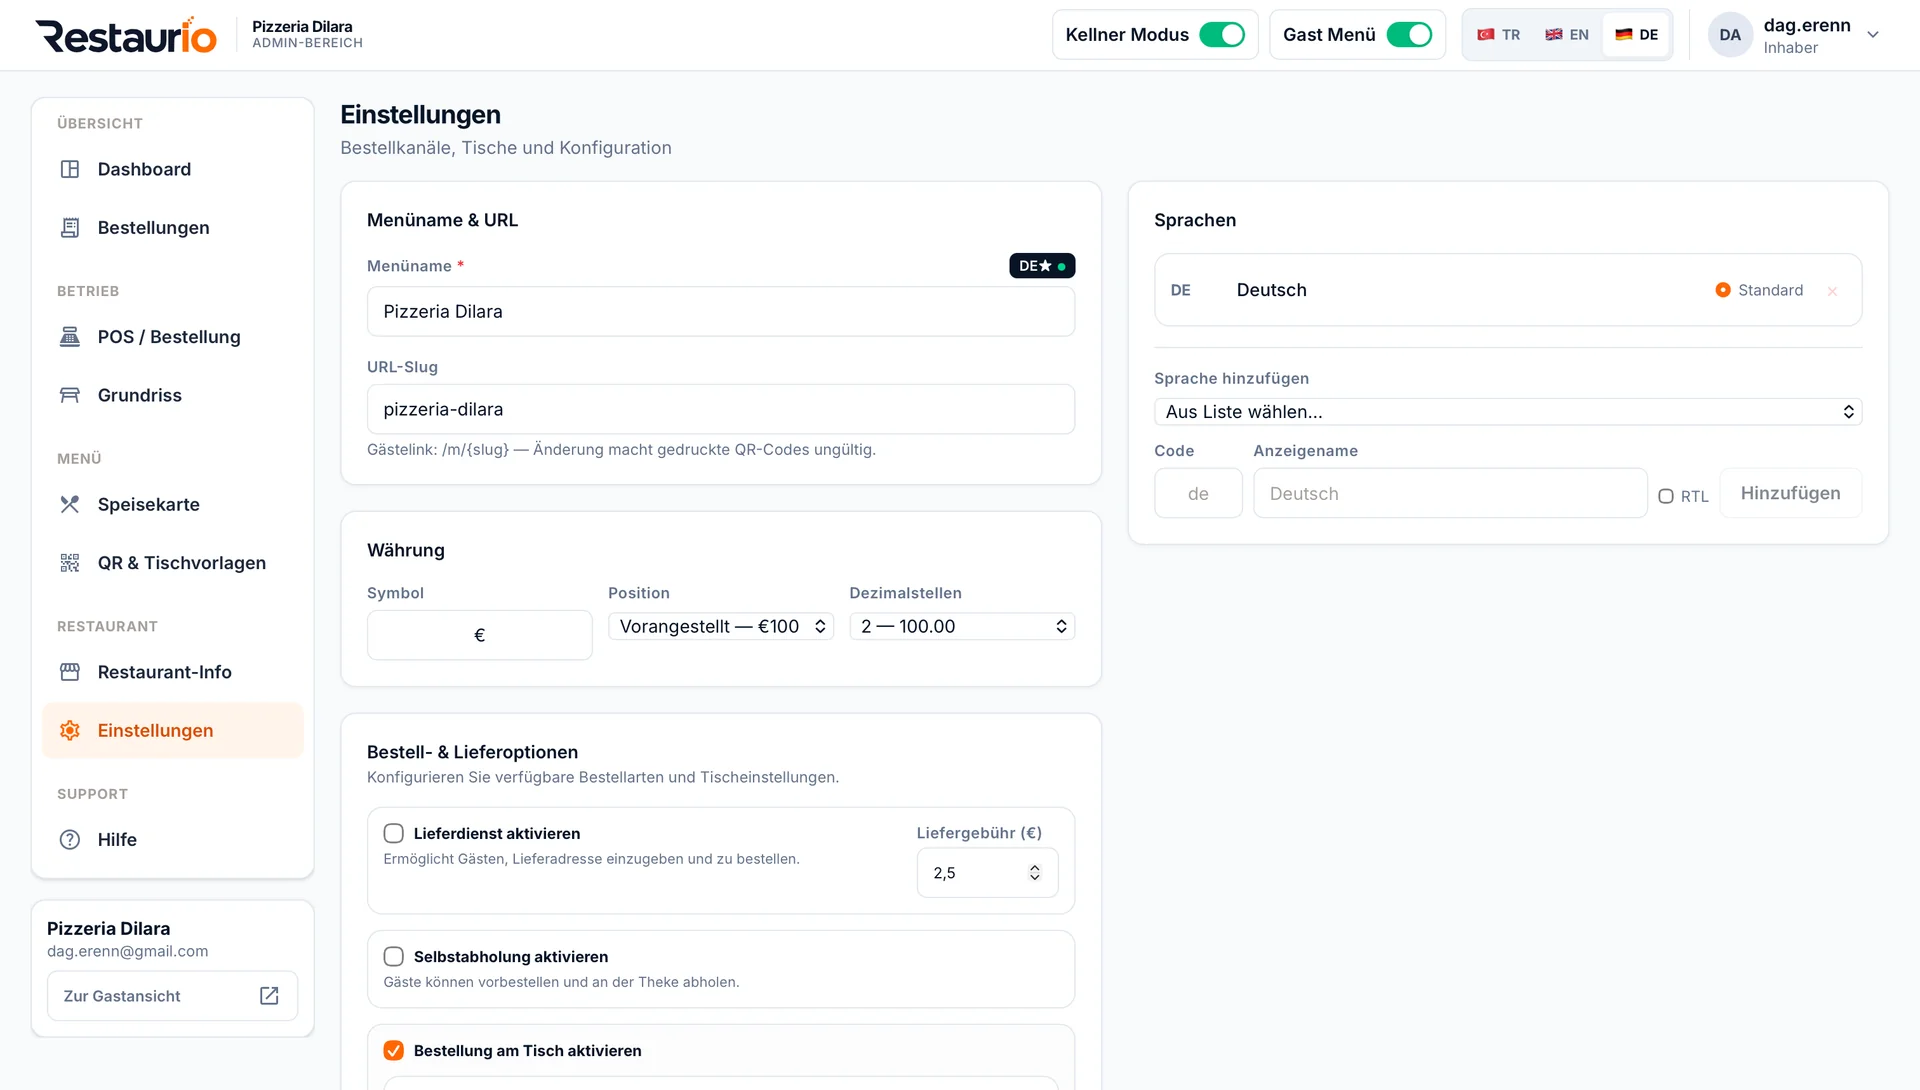Click the currency Symbol input field

pos(480,635)
